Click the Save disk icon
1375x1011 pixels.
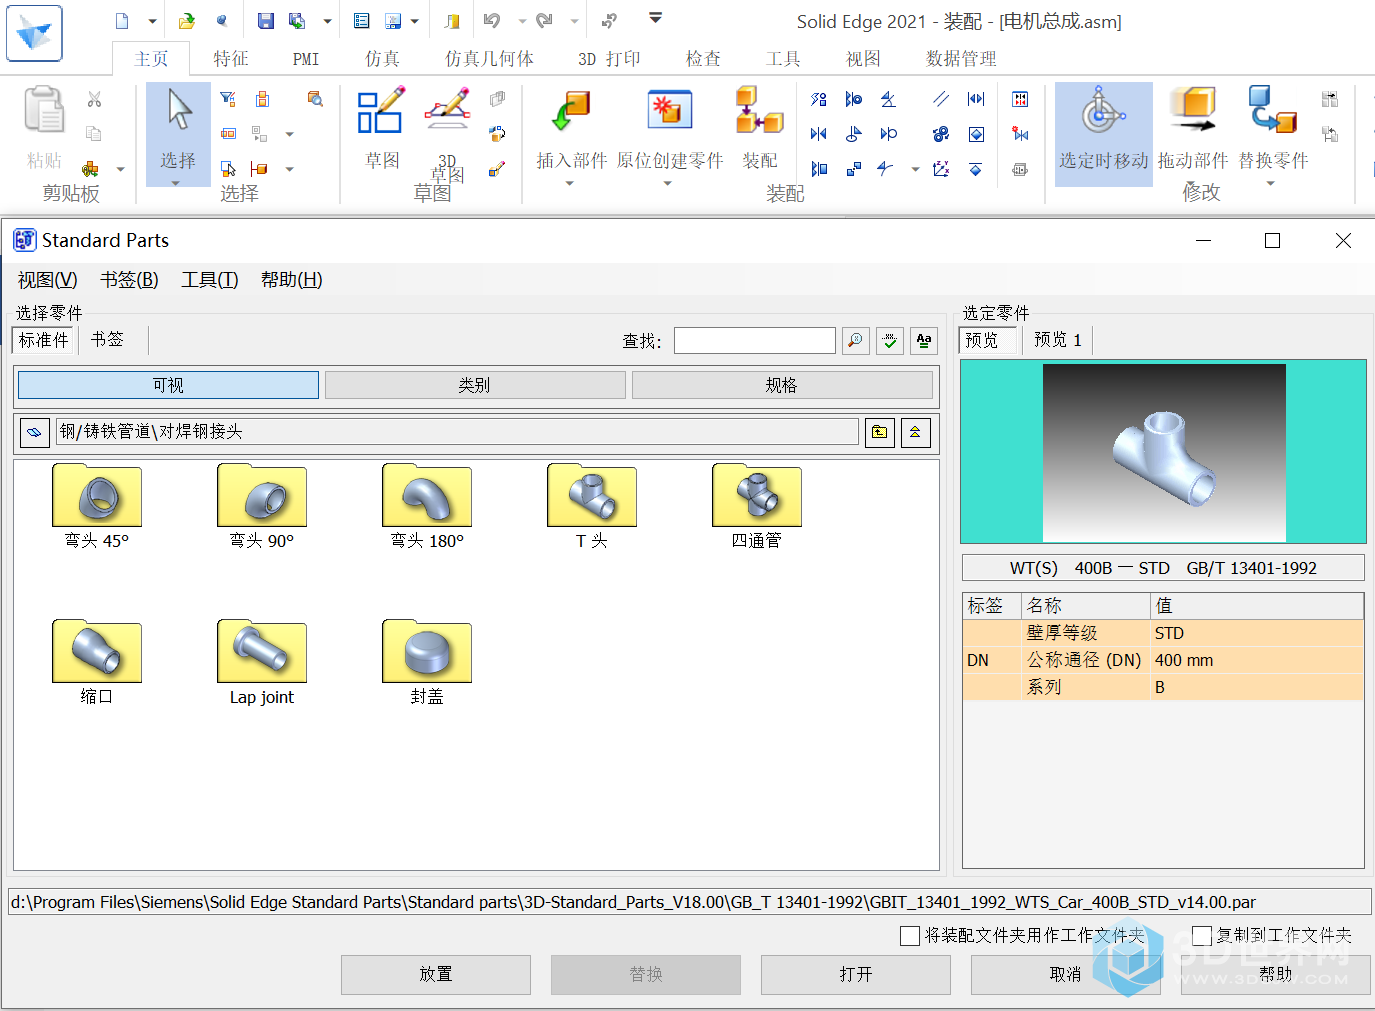pyautogui.click(x=265, y=21)
